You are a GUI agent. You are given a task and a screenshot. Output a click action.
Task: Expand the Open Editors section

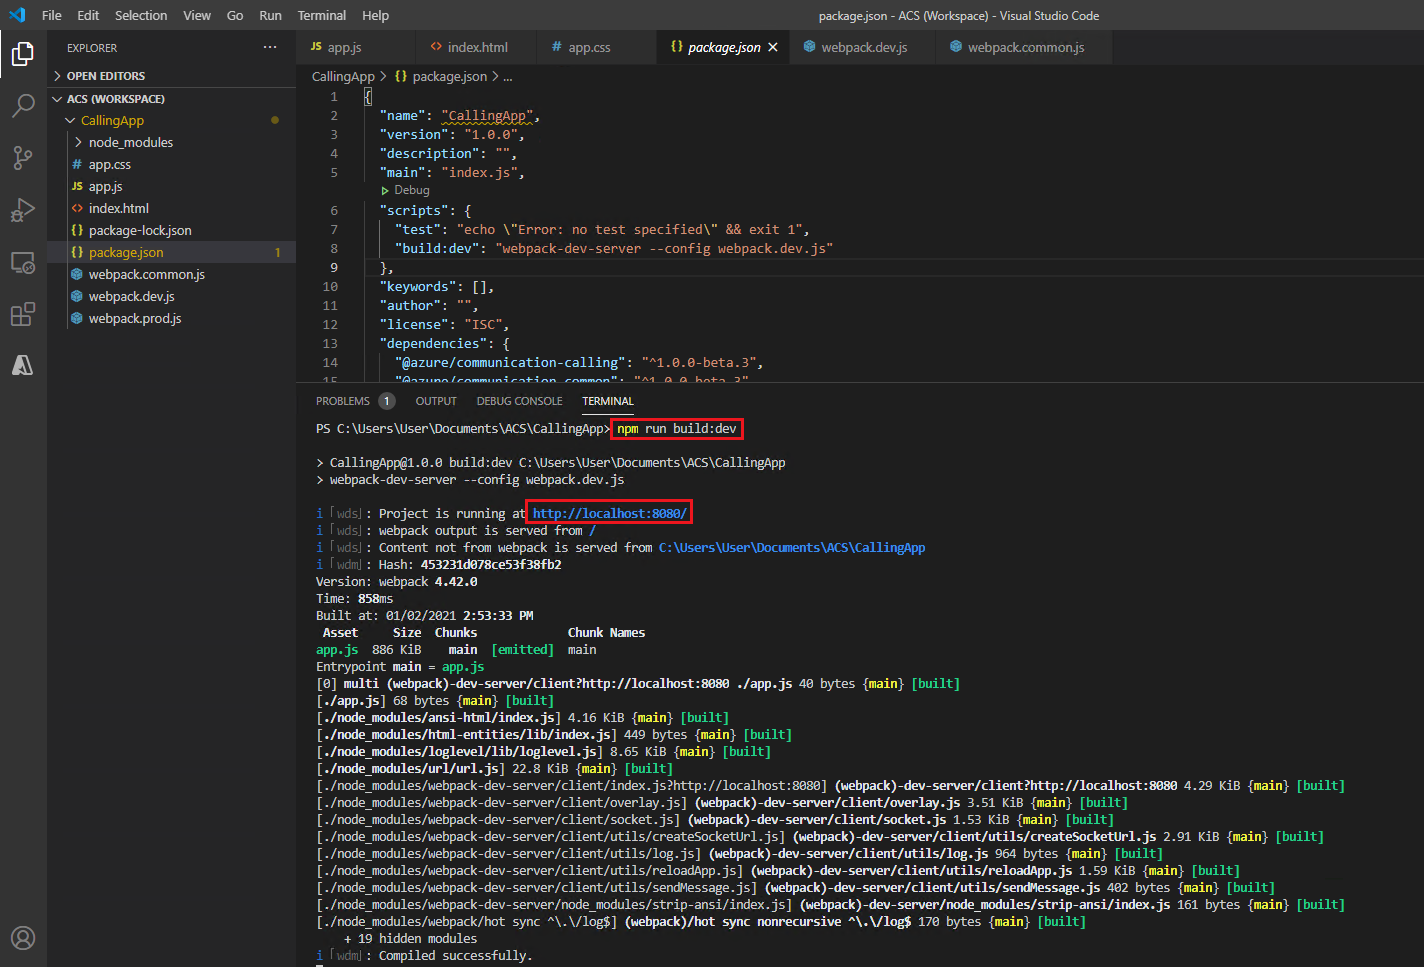coord(106,76)
